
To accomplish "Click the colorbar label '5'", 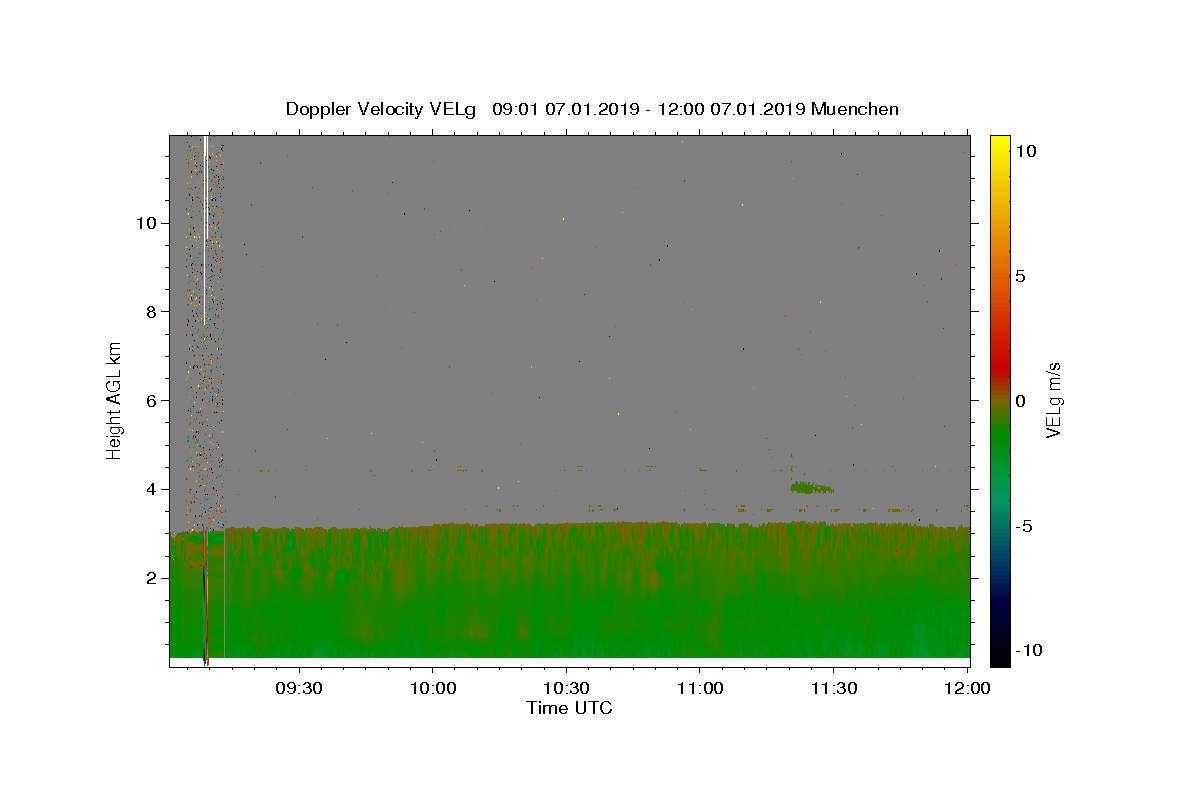I will click(1020, 276).
